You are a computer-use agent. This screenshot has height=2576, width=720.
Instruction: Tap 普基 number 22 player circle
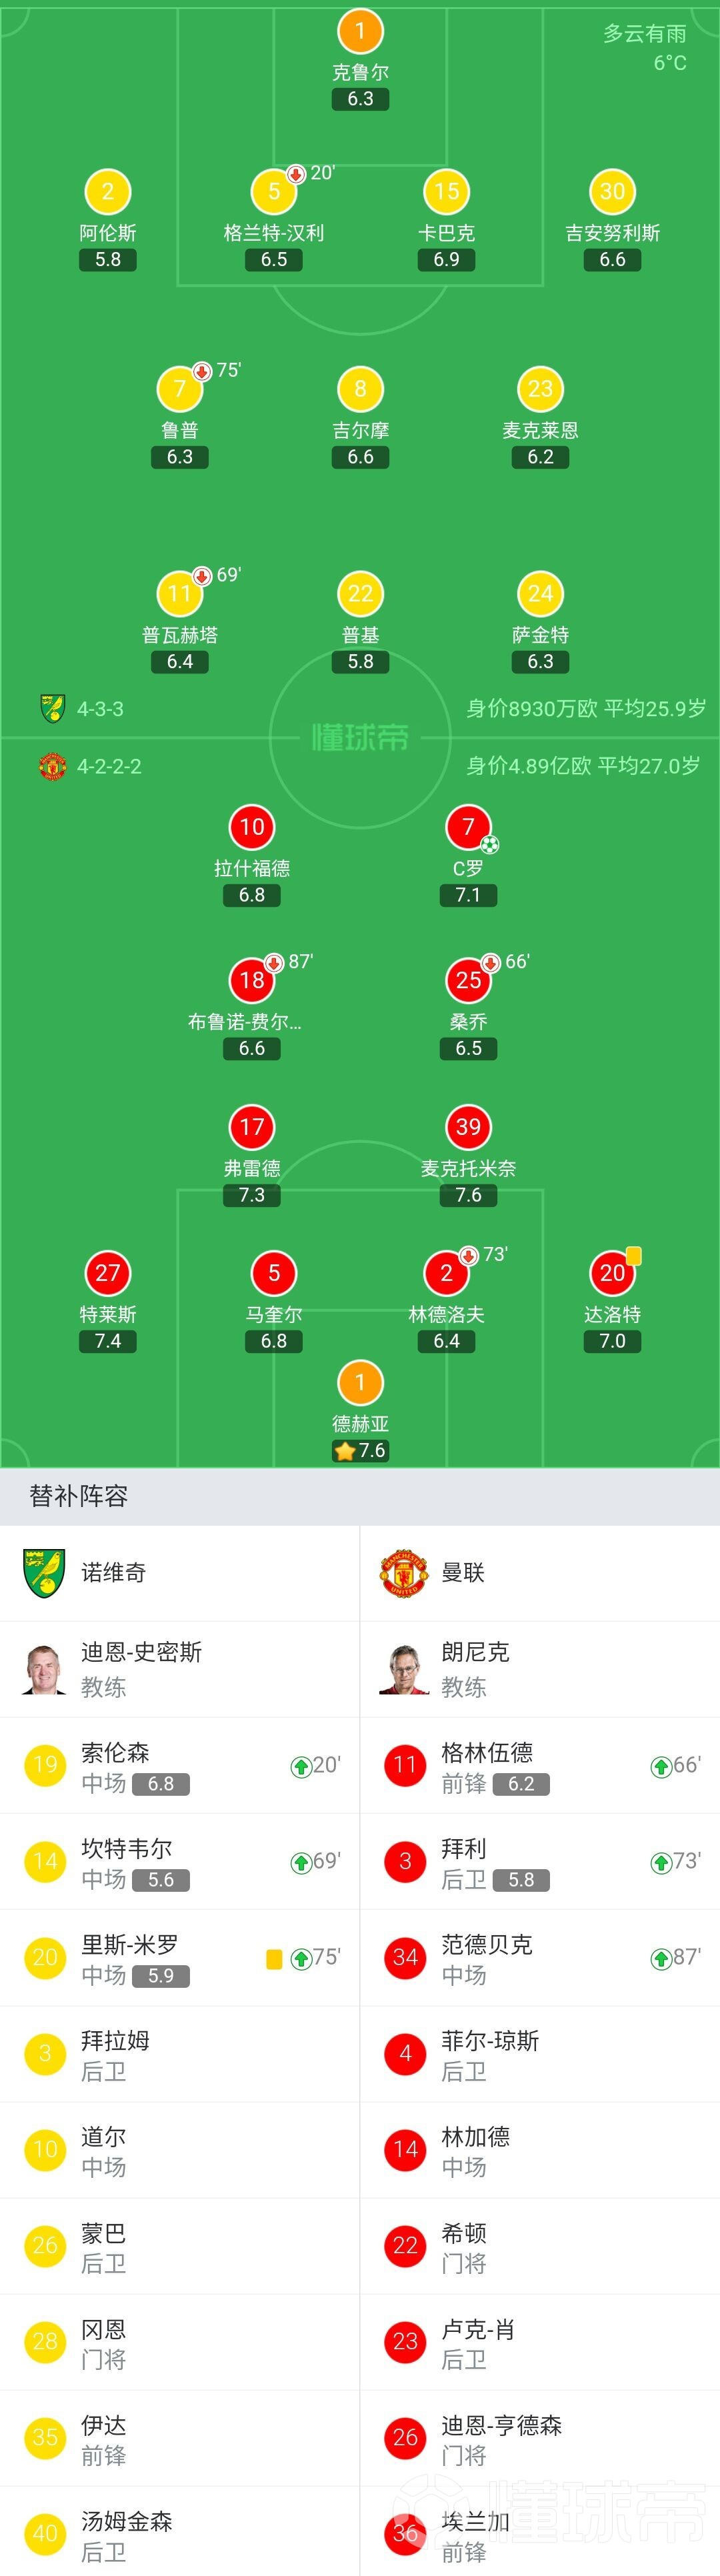pyautogui.click(x=360, y=594)
